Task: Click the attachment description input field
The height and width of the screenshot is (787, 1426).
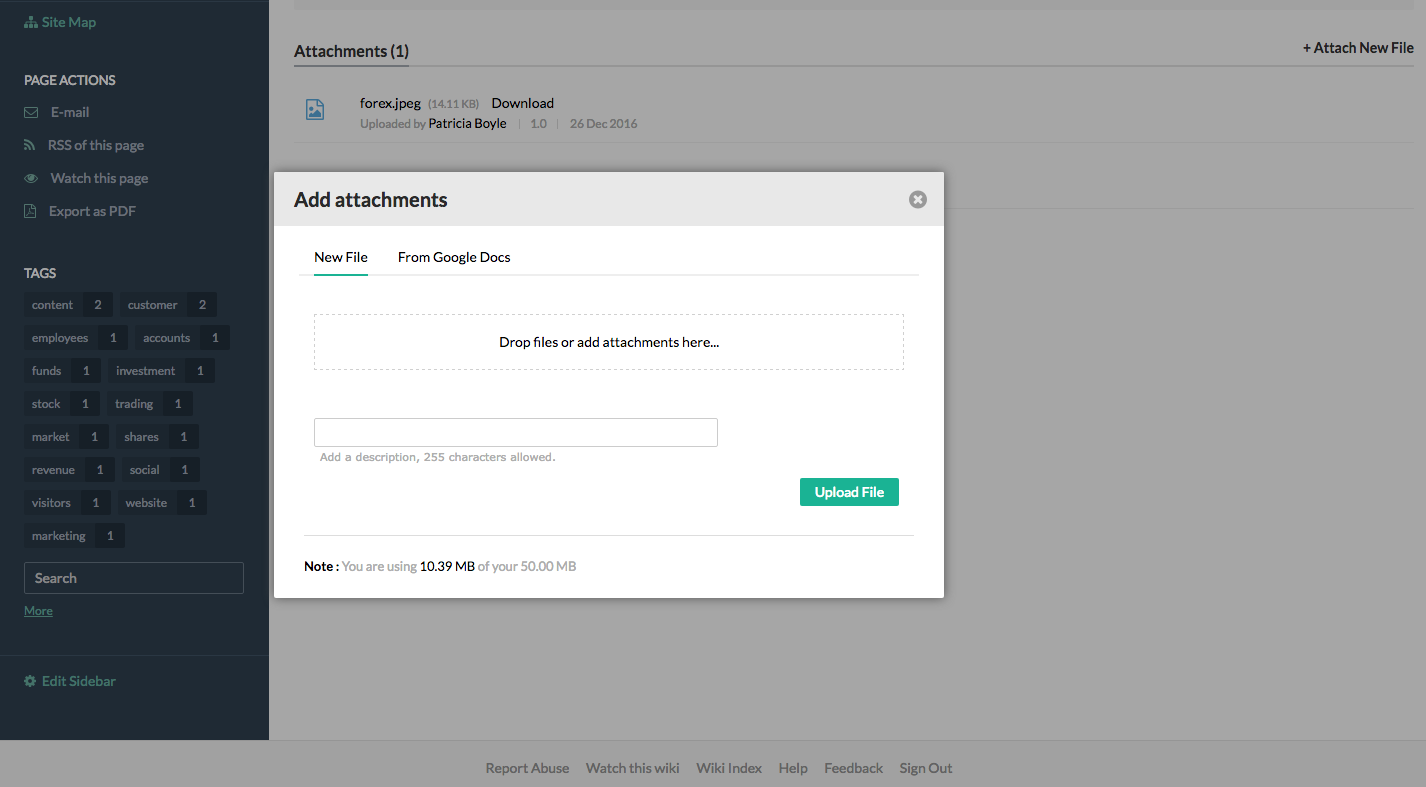Action: [x=516, y=432]
